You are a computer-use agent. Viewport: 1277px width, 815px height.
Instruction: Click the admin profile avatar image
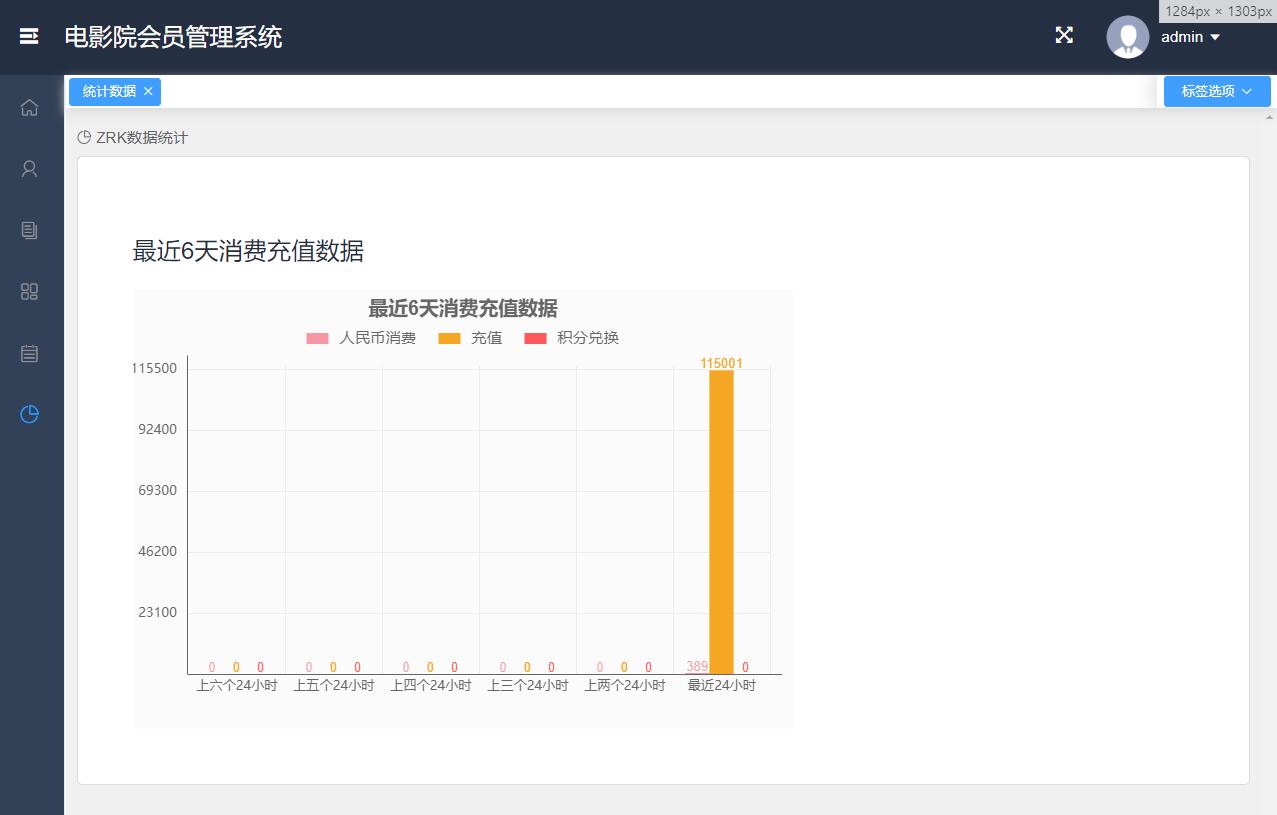click(1127, 37)
